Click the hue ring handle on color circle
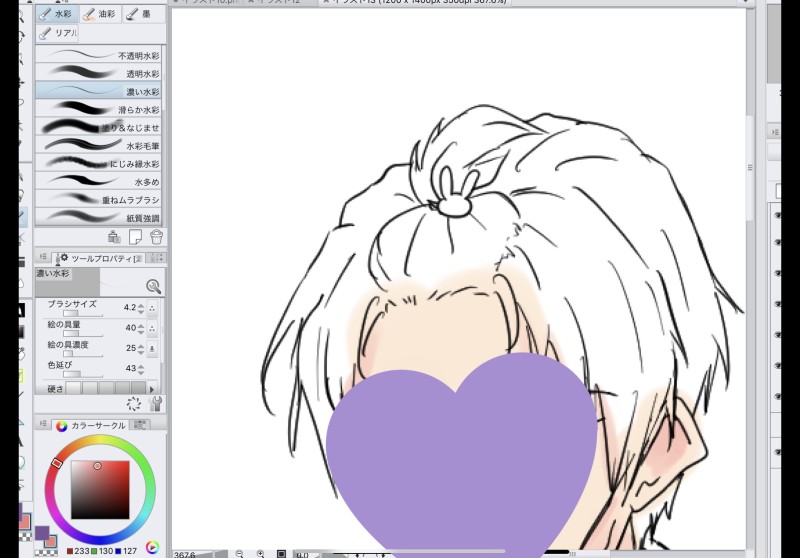This screenshot has width=800, height=558. 57,463
